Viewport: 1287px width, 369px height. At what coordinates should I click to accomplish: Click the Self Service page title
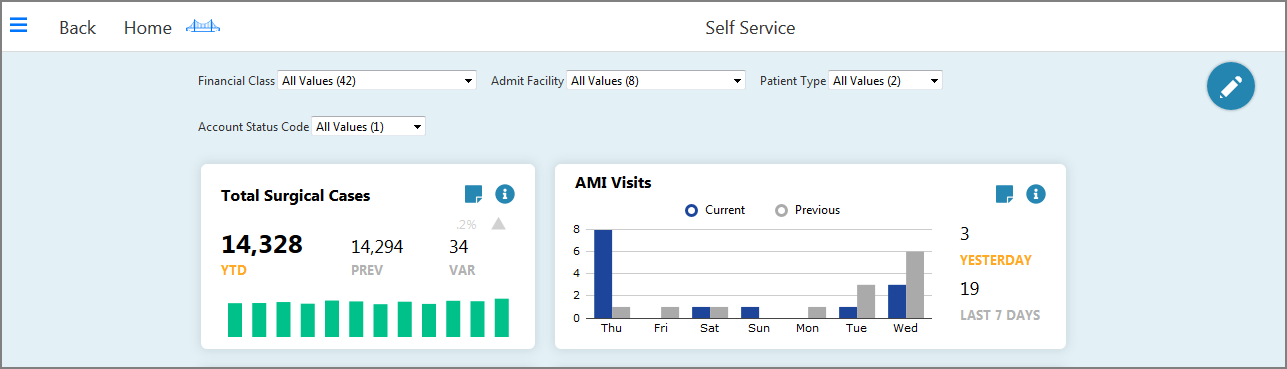(x=750, y=28)
